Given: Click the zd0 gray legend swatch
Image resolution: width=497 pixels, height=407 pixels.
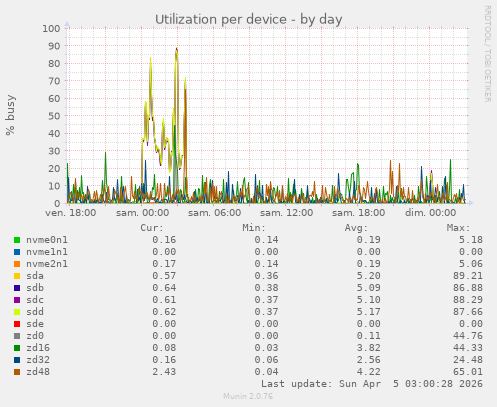Looking at the screenshot, I should pyautogui.click(x=17, y=336).
